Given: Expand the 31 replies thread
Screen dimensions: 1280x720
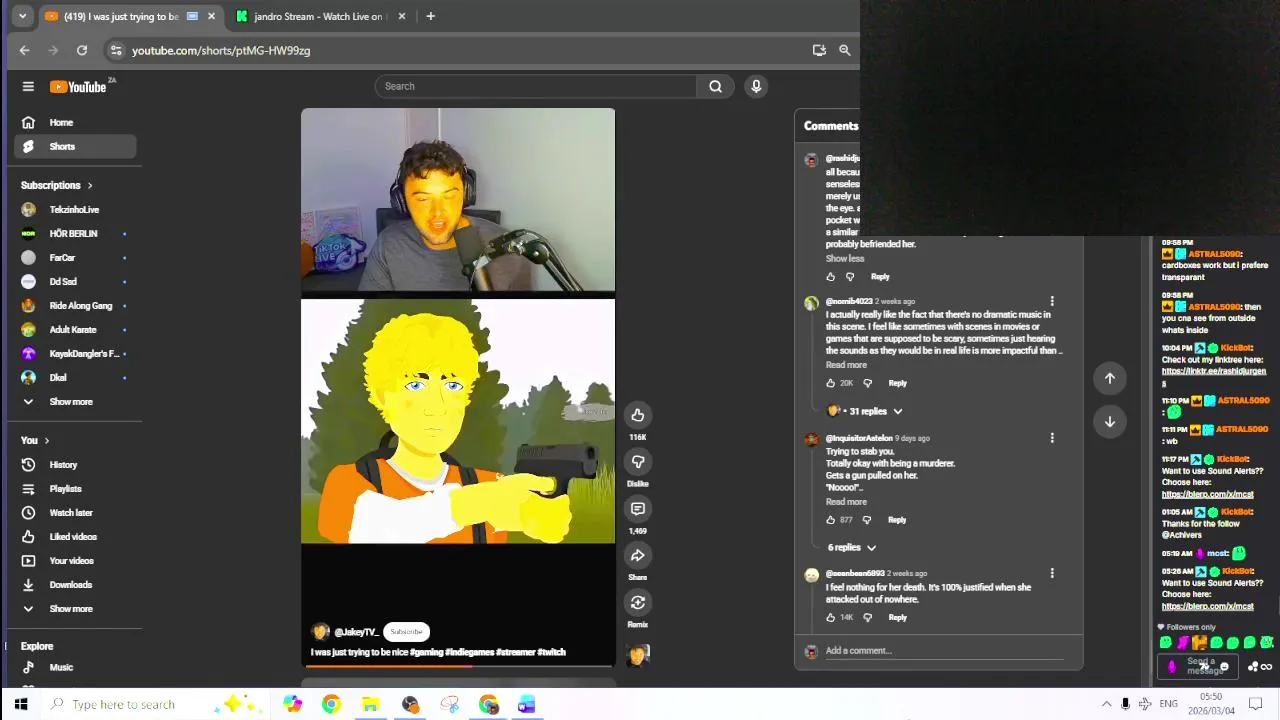Looking at the screenshot, I should pyautogui.click(x=866, y=411).
